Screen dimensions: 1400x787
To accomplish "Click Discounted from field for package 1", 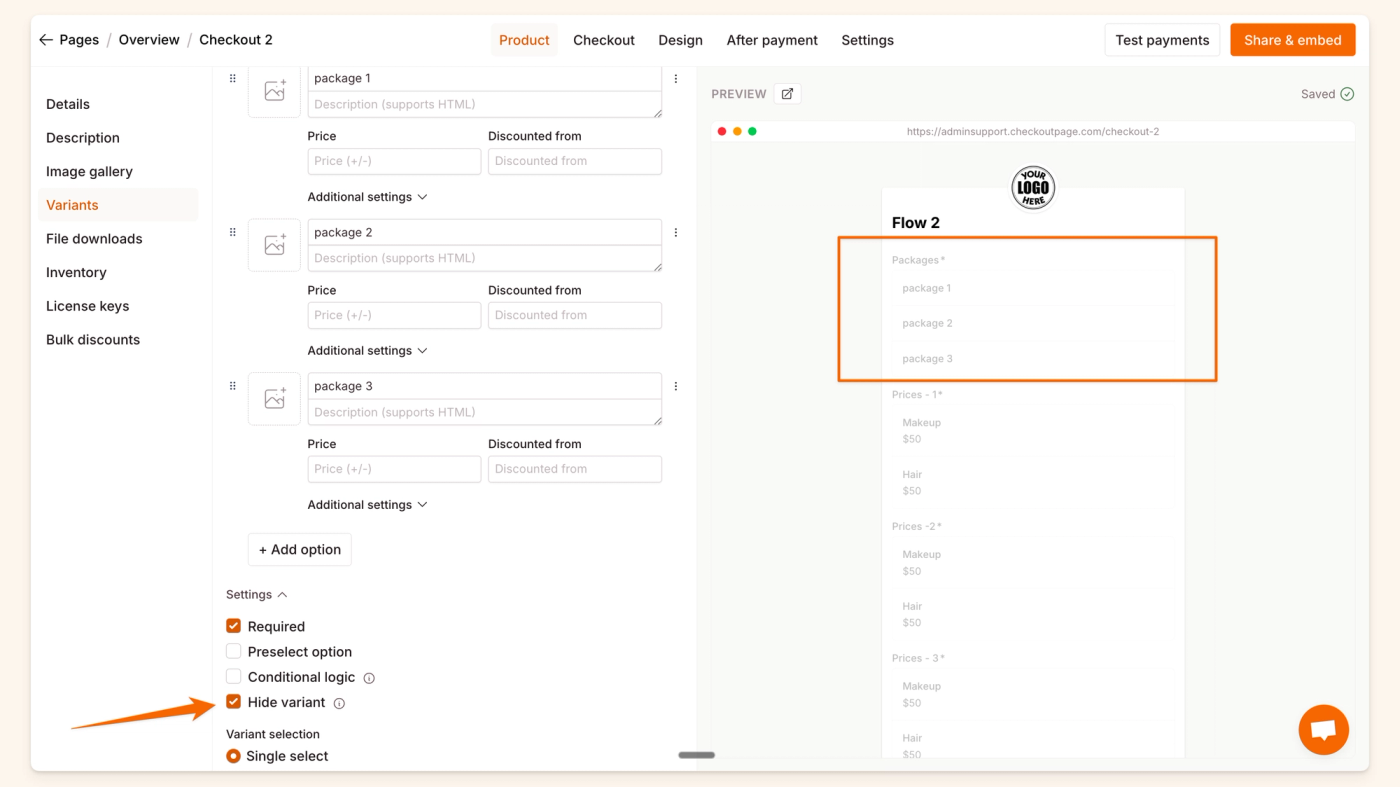I will coord(575,161).
